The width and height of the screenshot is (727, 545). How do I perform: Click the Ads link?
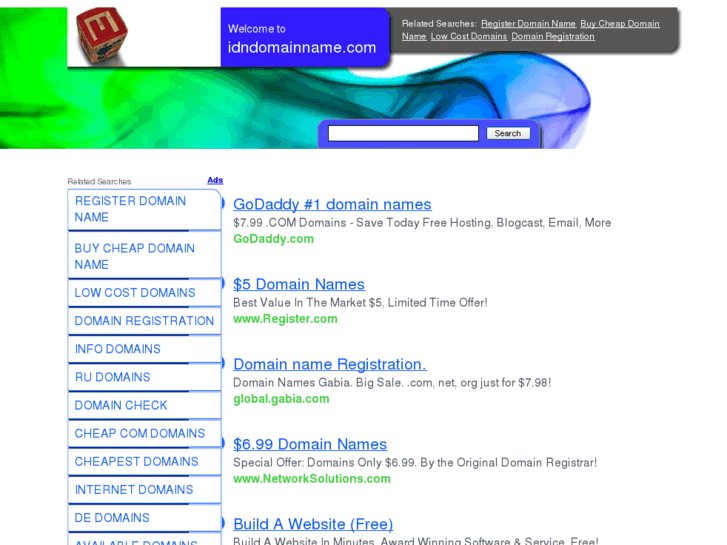215,180
